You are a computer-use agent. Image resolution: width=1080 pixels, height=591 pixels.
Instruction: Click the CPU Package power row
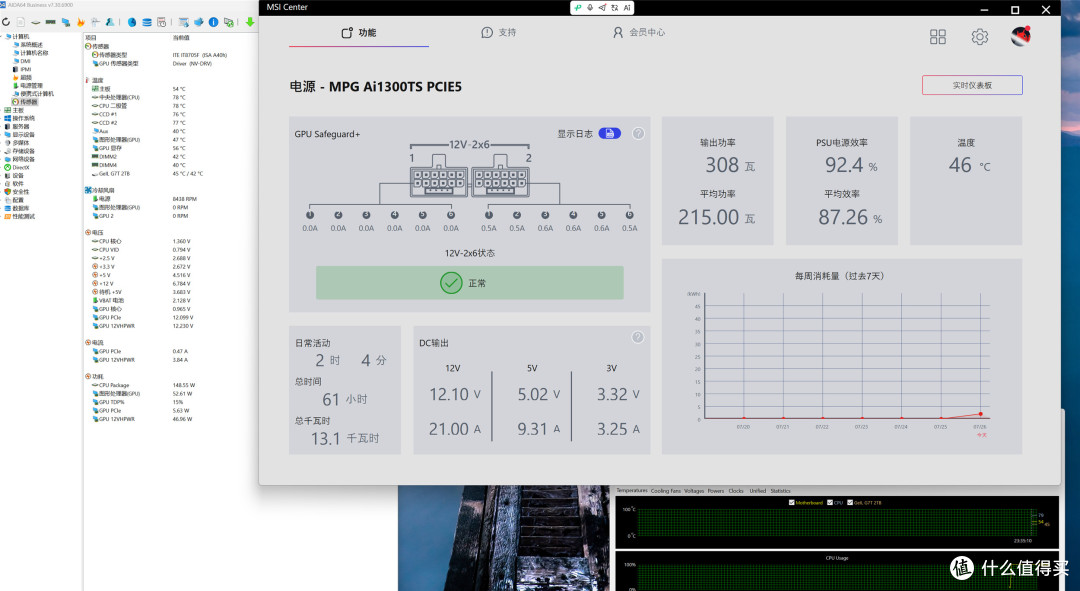point(143,385)
